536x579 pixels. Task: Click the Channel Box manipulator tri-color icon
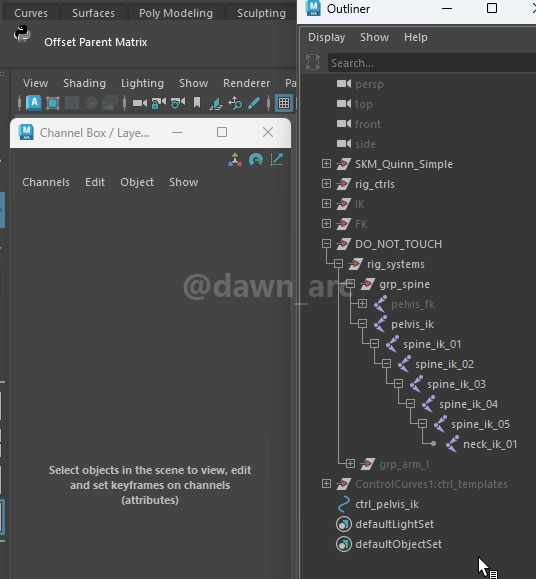[235, 160]
